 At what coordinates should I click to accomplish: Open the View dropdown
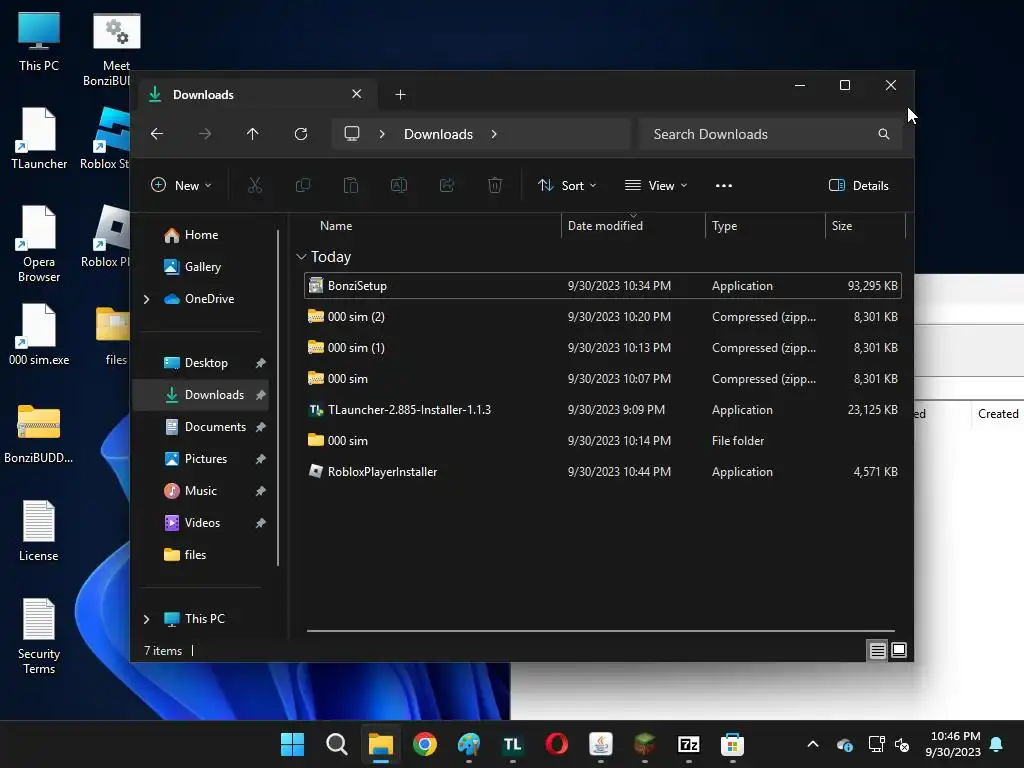[x=656, y=185]
